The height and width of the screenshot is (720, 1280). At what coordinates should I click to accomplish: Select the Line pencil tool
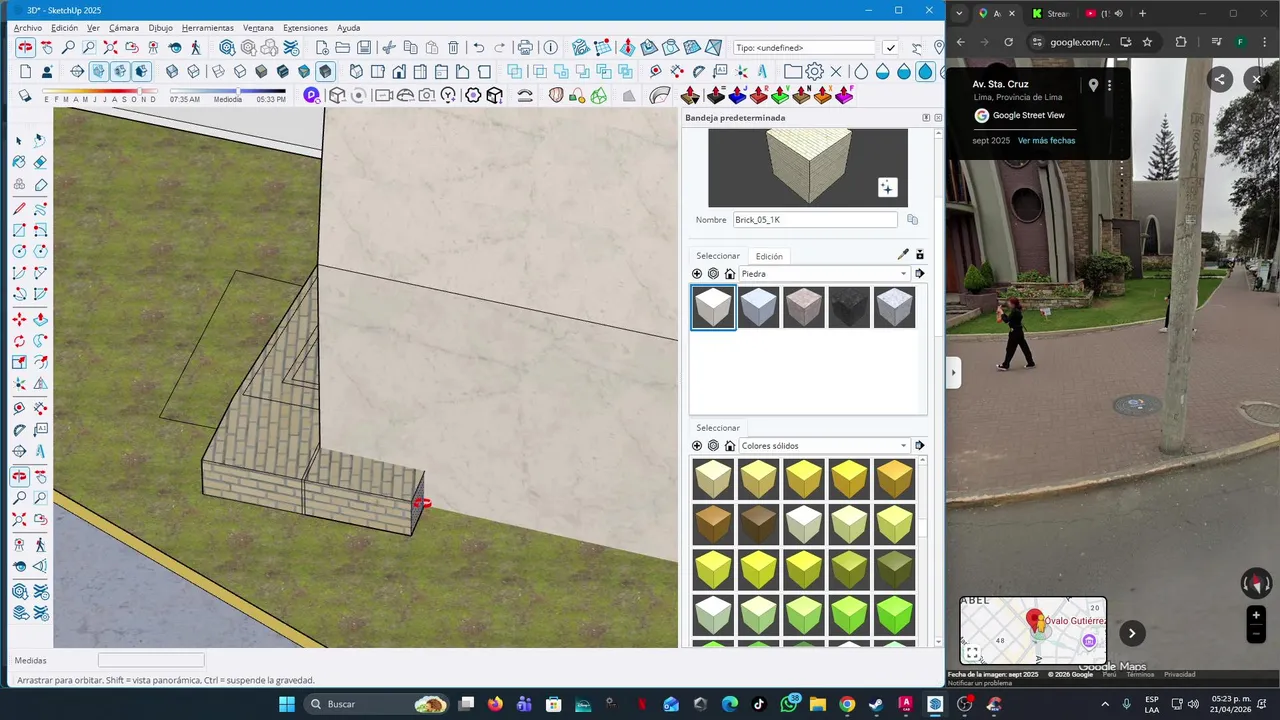pyautogui.click(x=19, y=209)
